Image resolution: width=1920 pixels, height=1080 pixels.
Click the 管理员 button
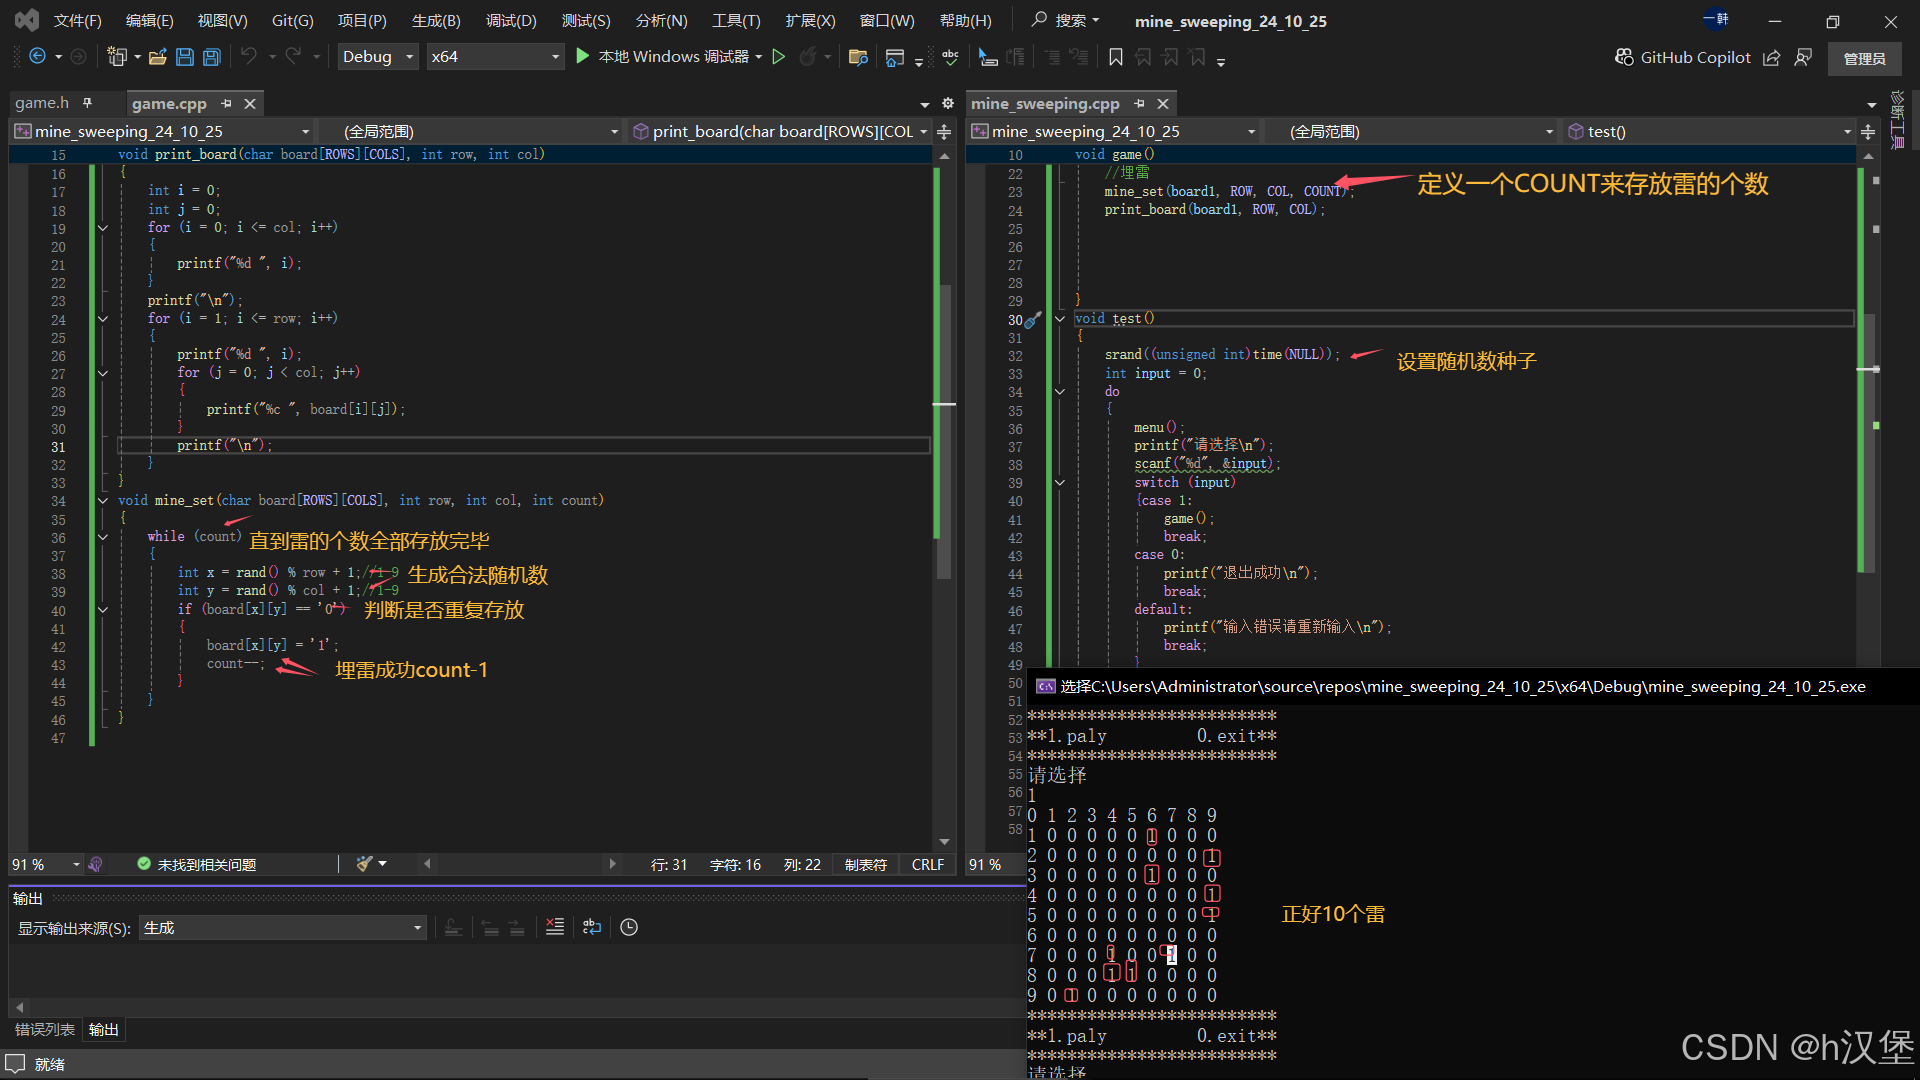tap(1864, 58)
